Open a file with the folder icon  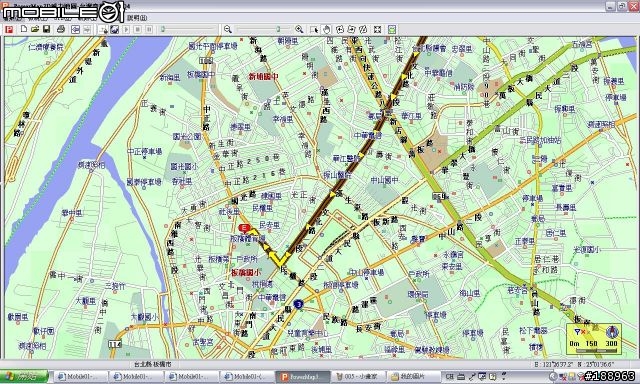pos(35,29)
